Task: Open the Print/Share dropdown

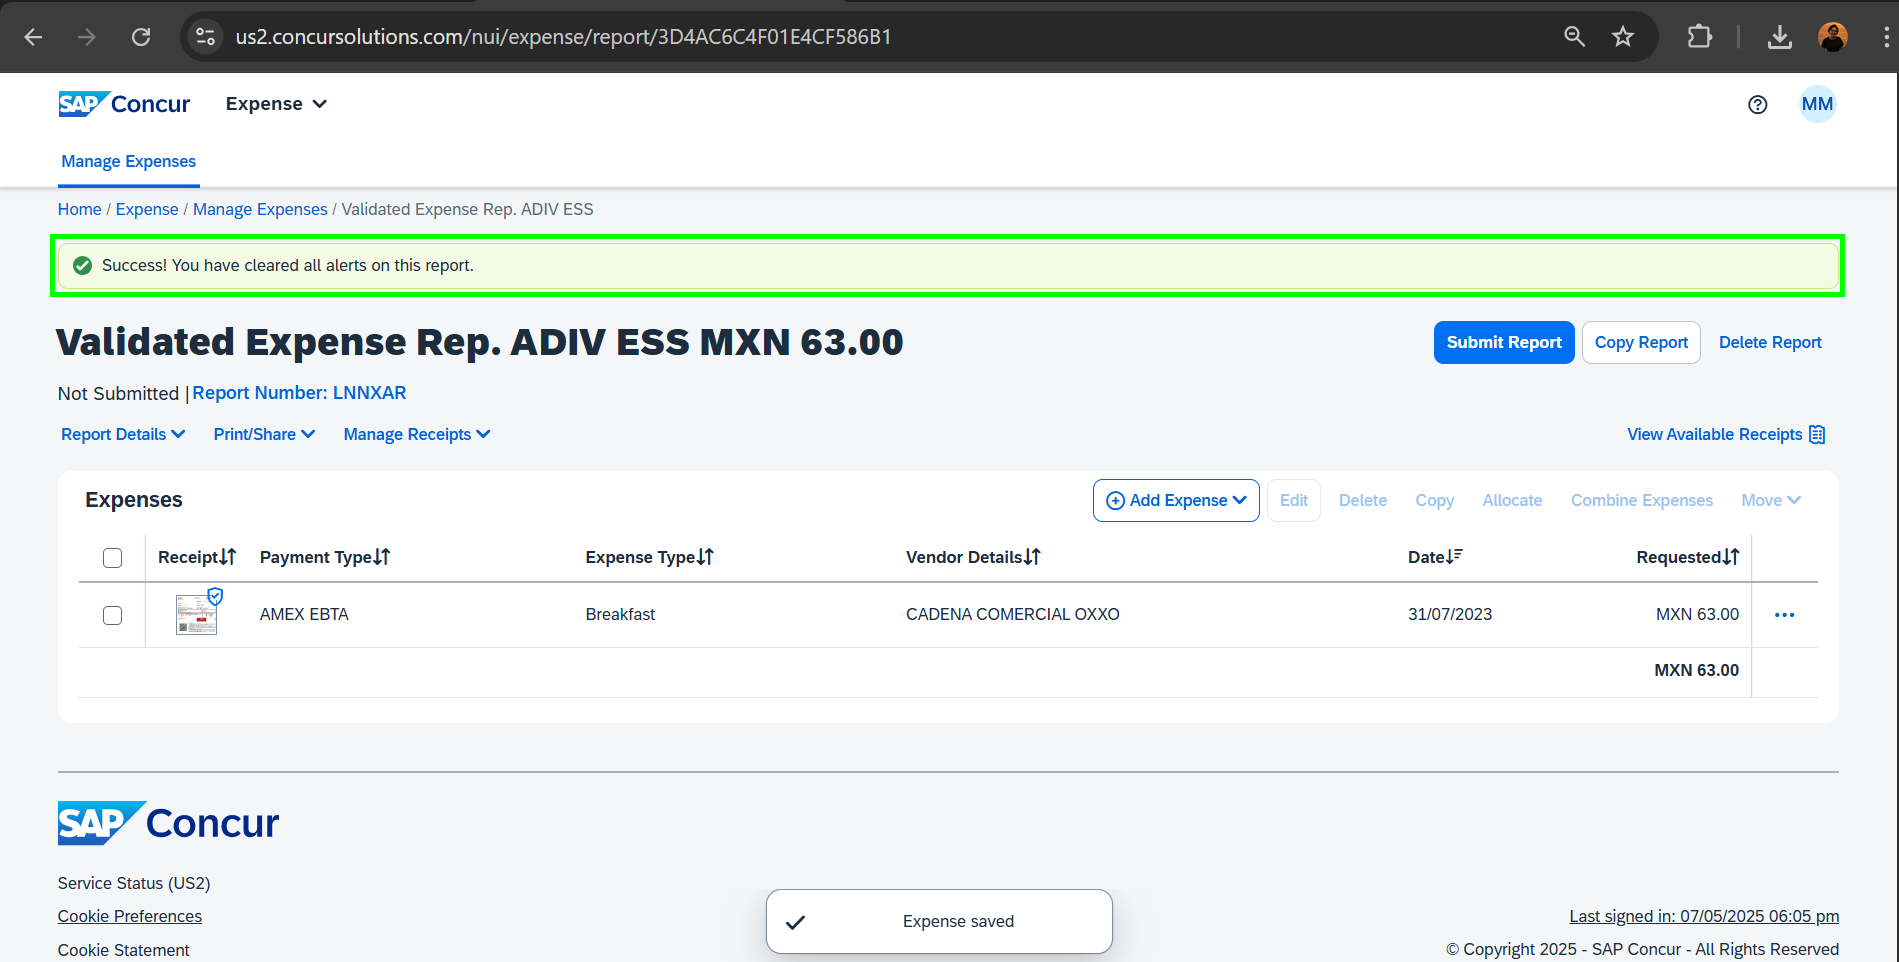Action: pos(264,434)
